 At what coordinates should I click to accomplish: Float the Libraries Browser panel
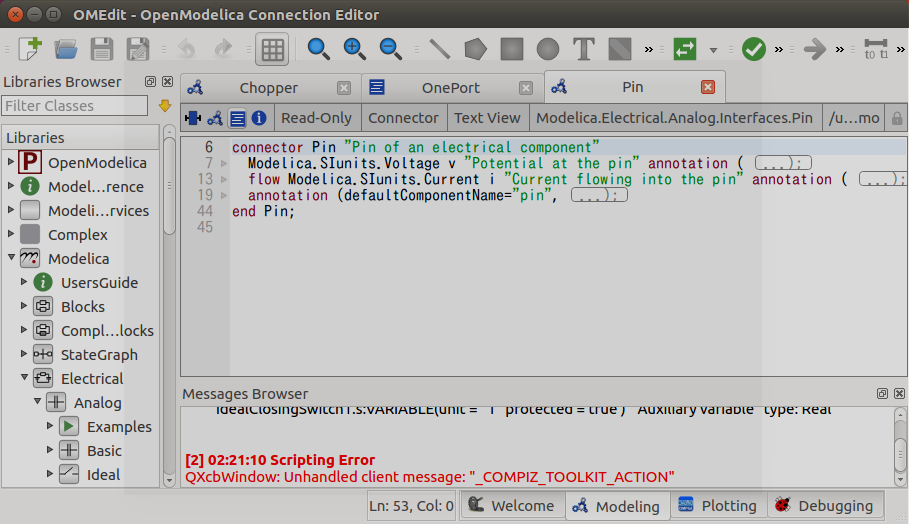150,82
